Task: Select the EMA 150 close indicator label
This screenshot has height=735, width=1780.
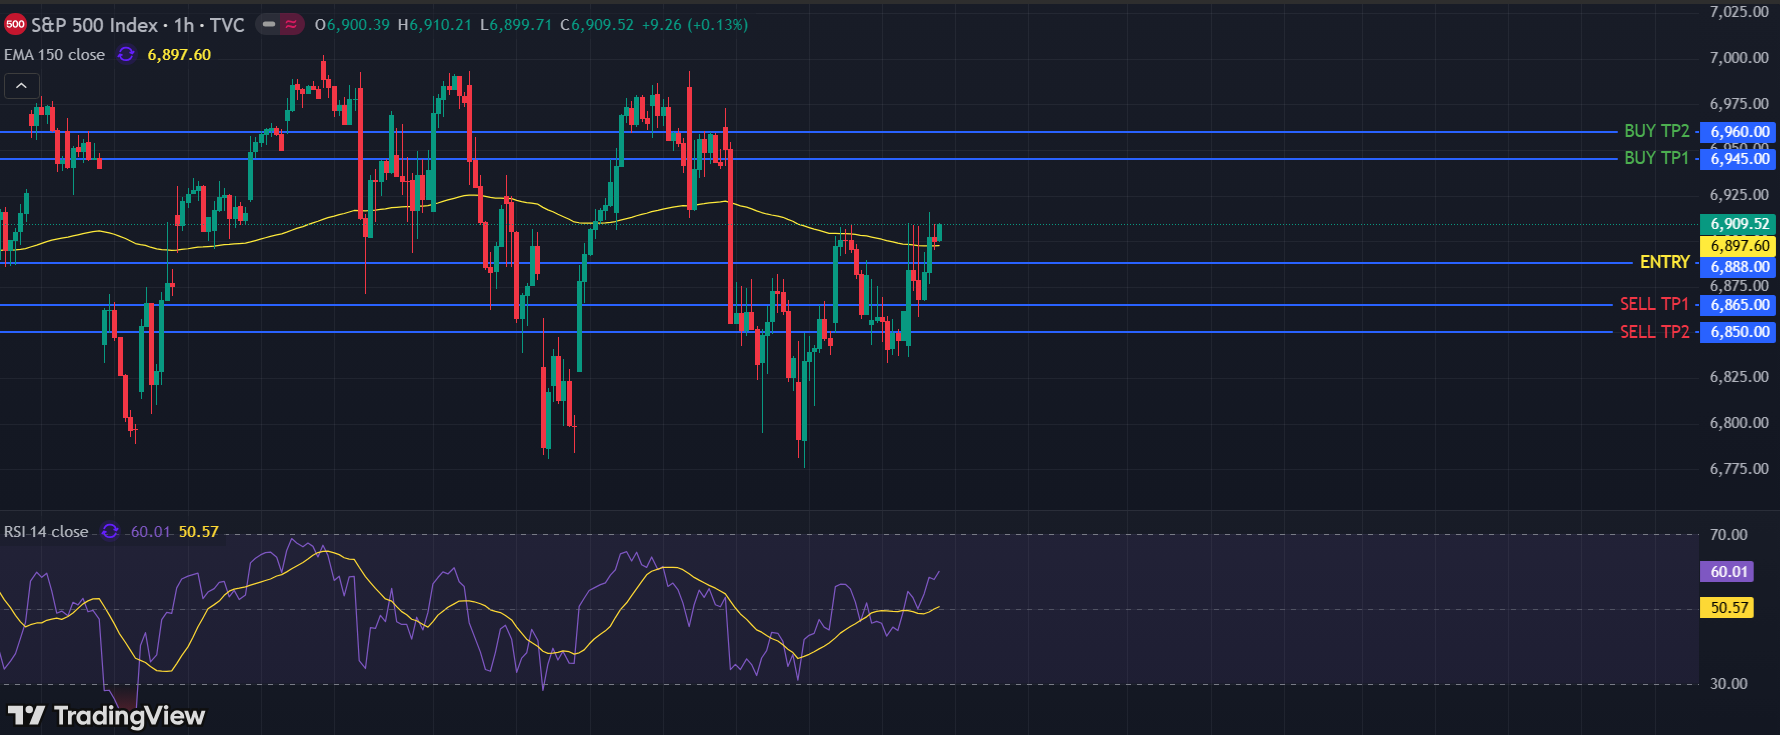Action: (54, 55)
